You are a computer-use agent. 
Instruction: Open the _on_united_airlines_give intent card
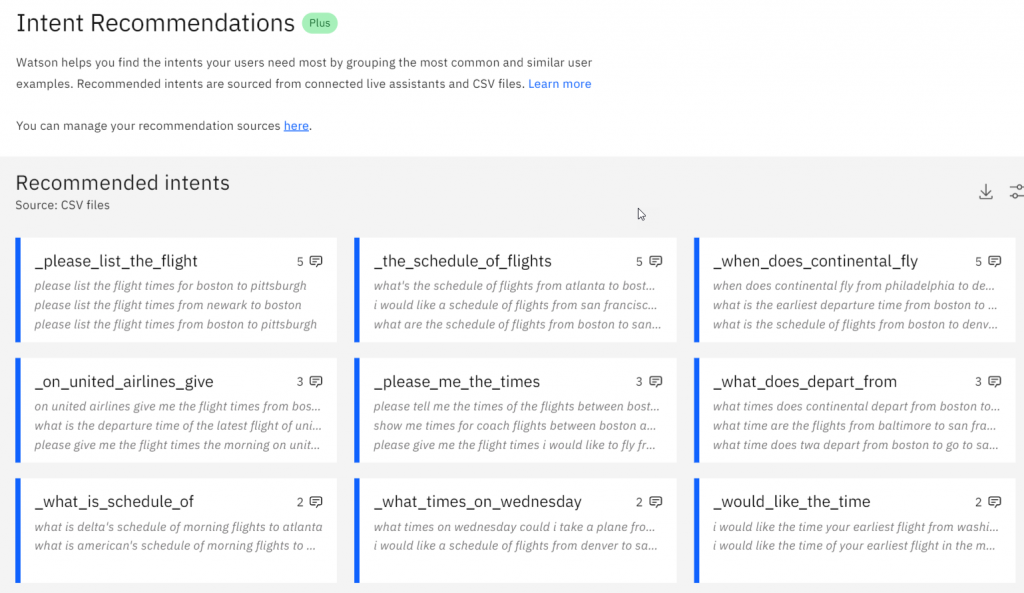pos(176,410)
